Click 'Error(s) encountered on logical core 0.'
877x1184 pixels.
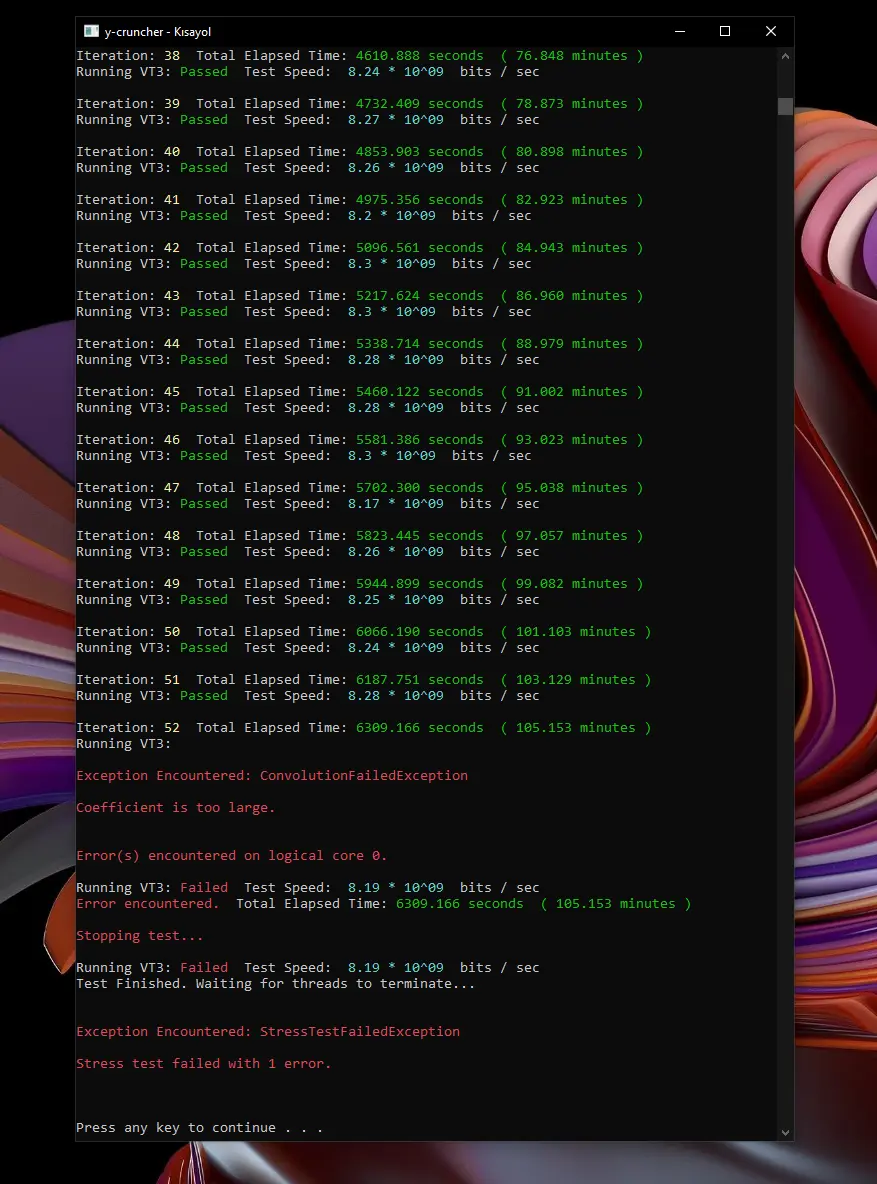pyautogui.click(x=232, y=856)
